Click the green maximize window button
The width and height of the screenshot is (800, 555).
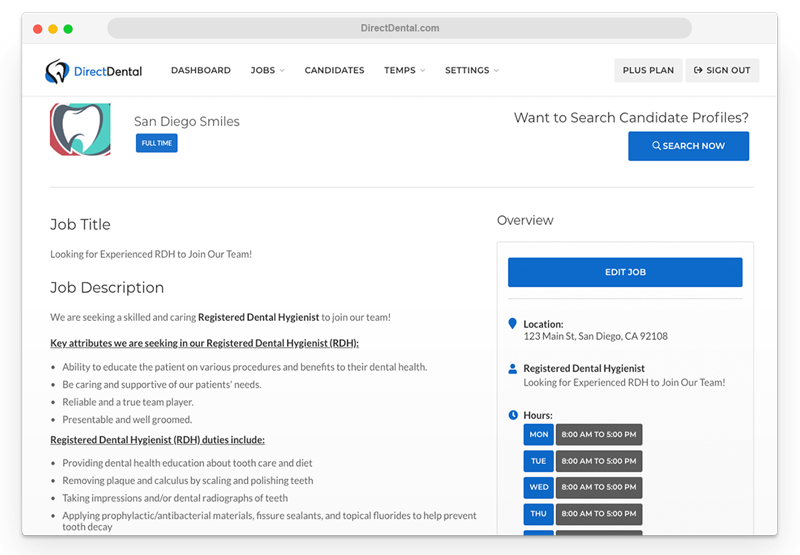(68, 29)
